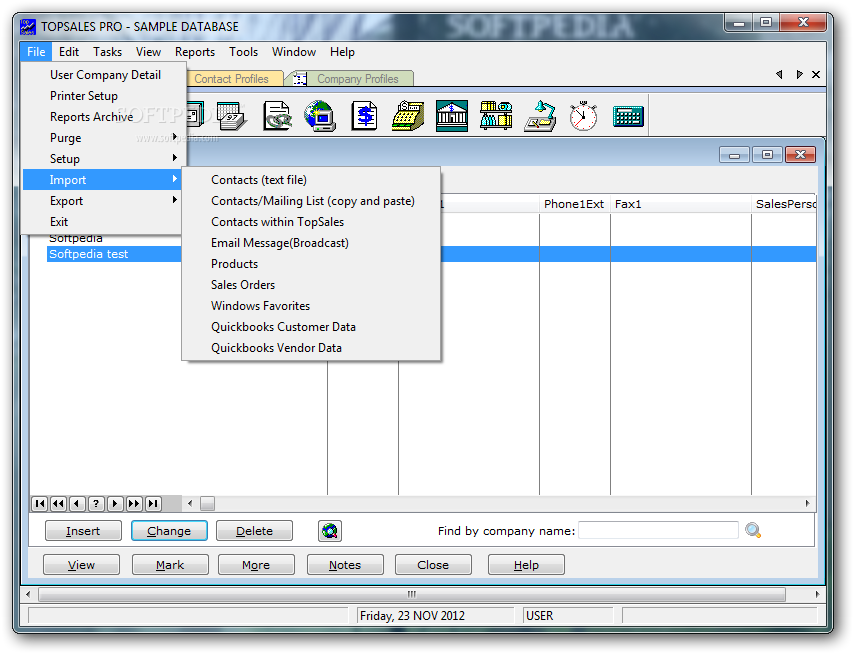Image resolution: width=854 pixels, height=654 pixels.
Task: Open the dollar sign invoice document icon
Action: [364, 115]
